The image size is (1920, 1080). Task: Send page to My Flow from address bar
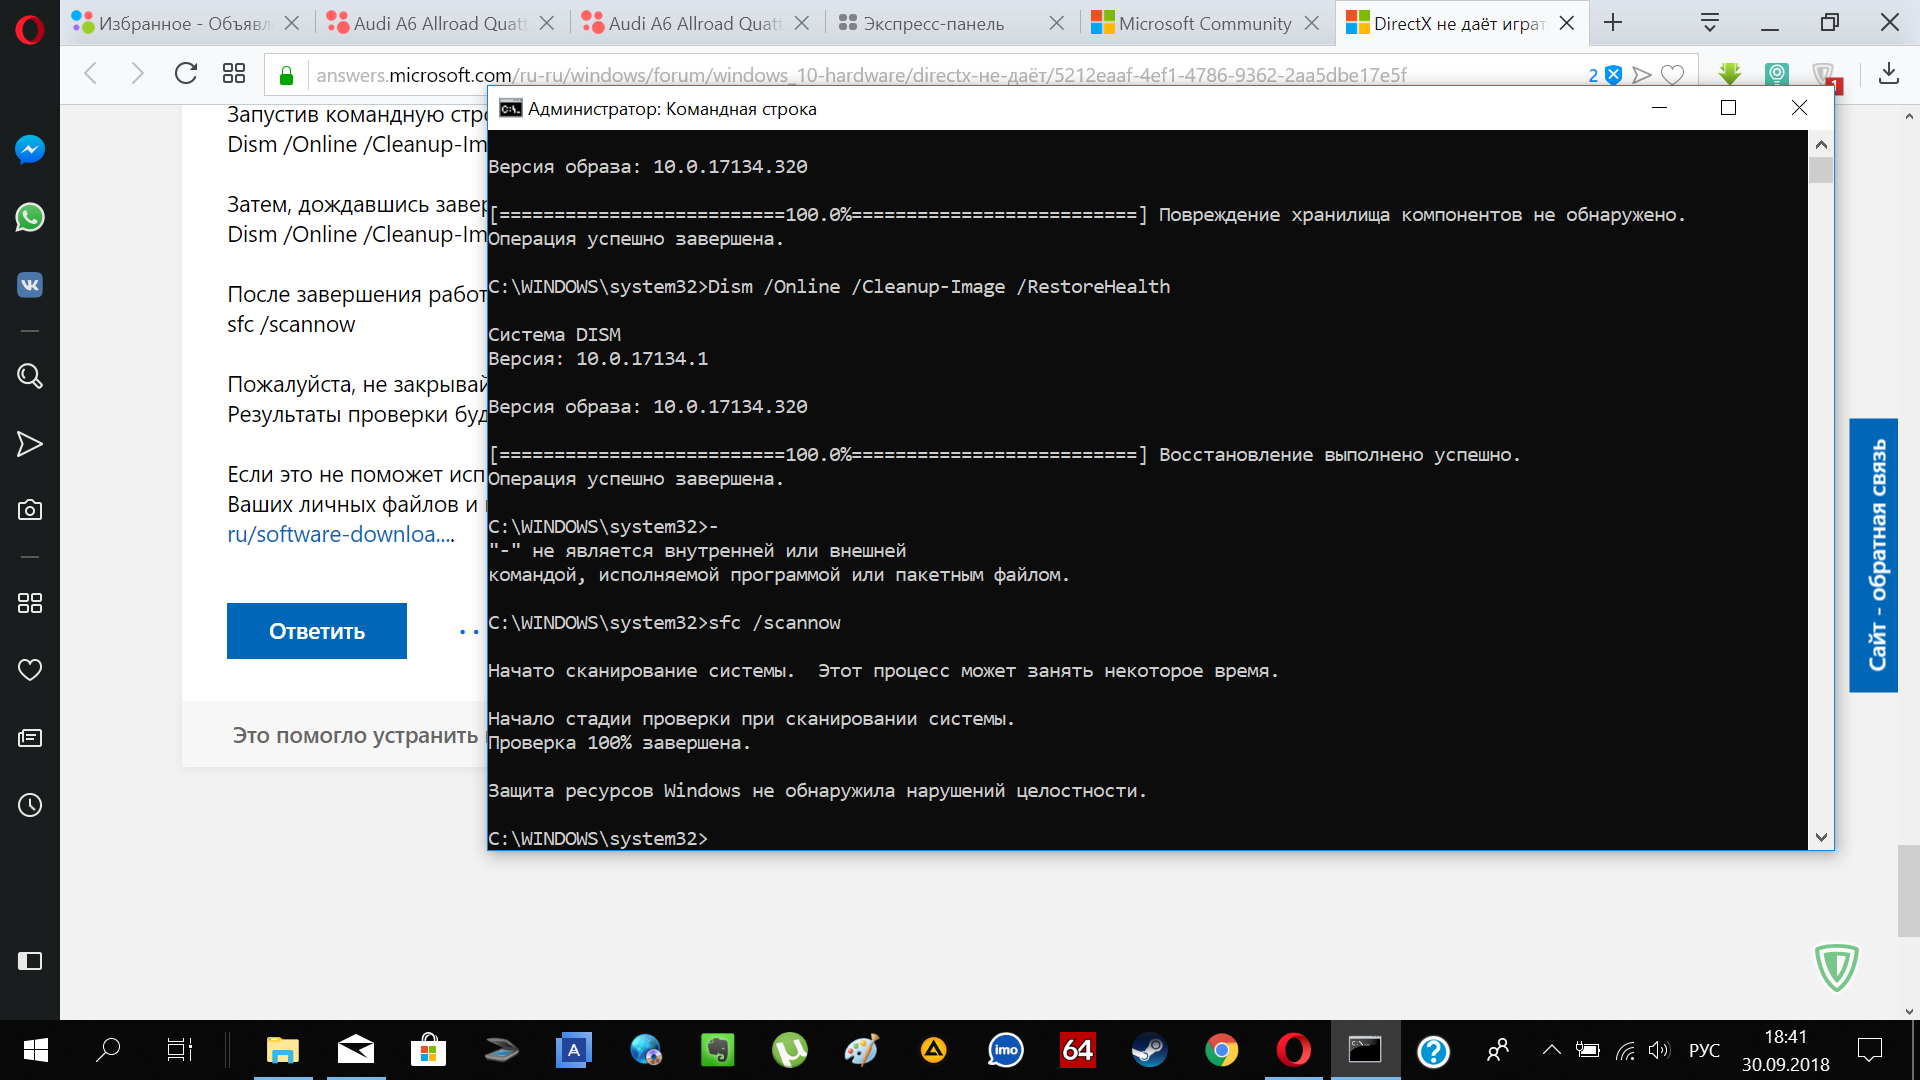coord(1641,75)
